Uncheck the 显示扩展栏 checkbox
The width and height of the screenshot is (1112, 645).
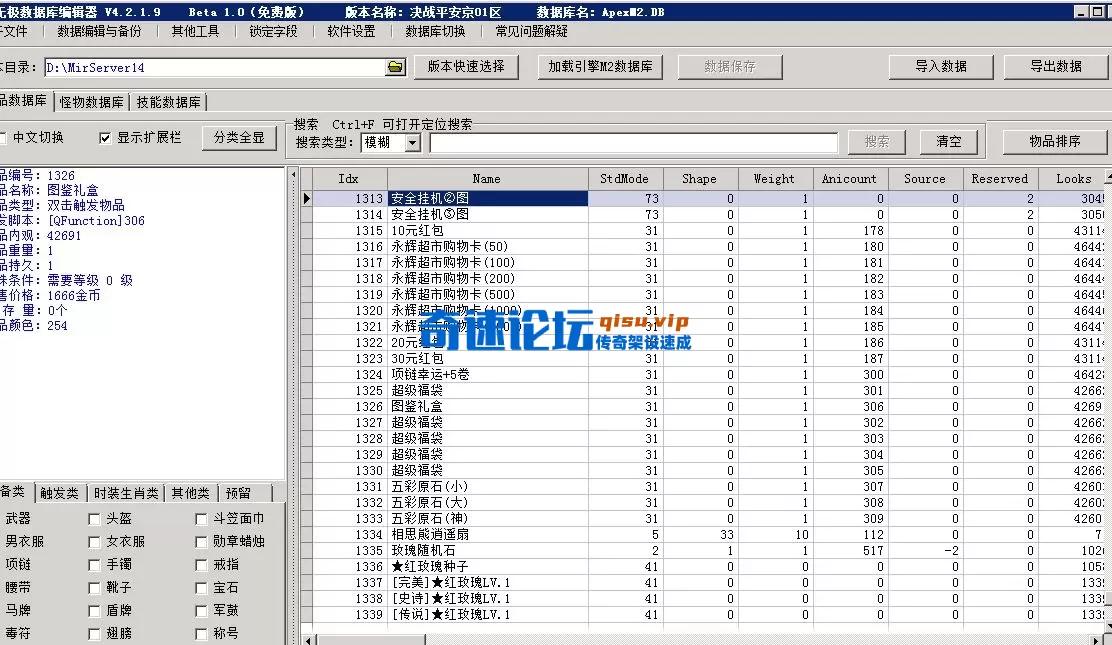point(105,138)
